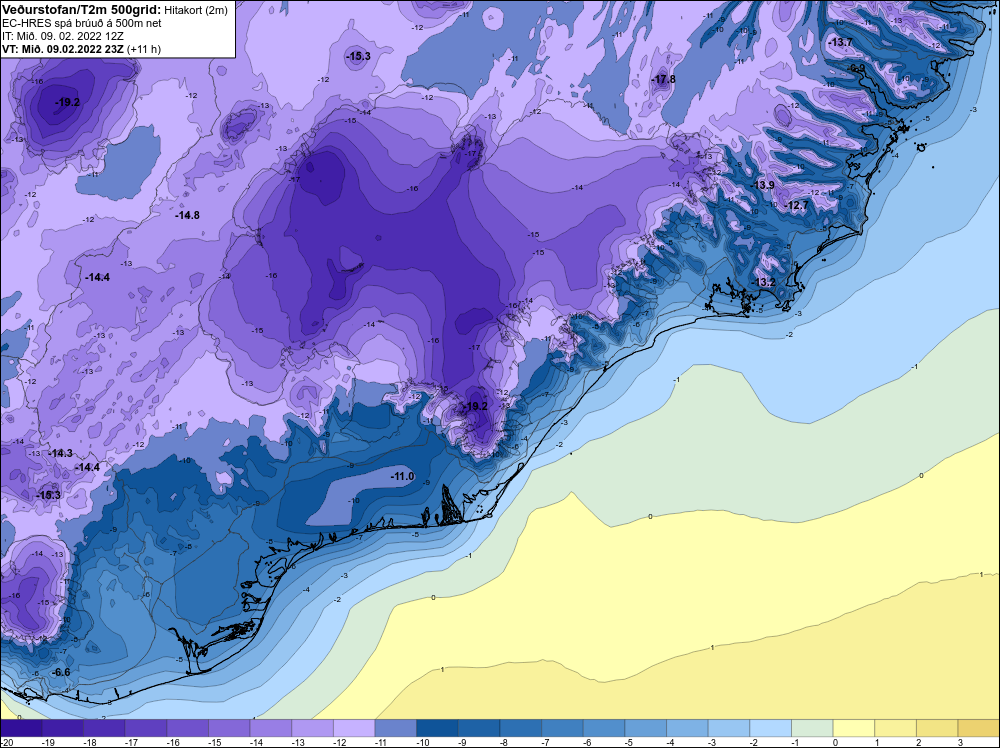Select the legend swatch starting at -20

21,728
